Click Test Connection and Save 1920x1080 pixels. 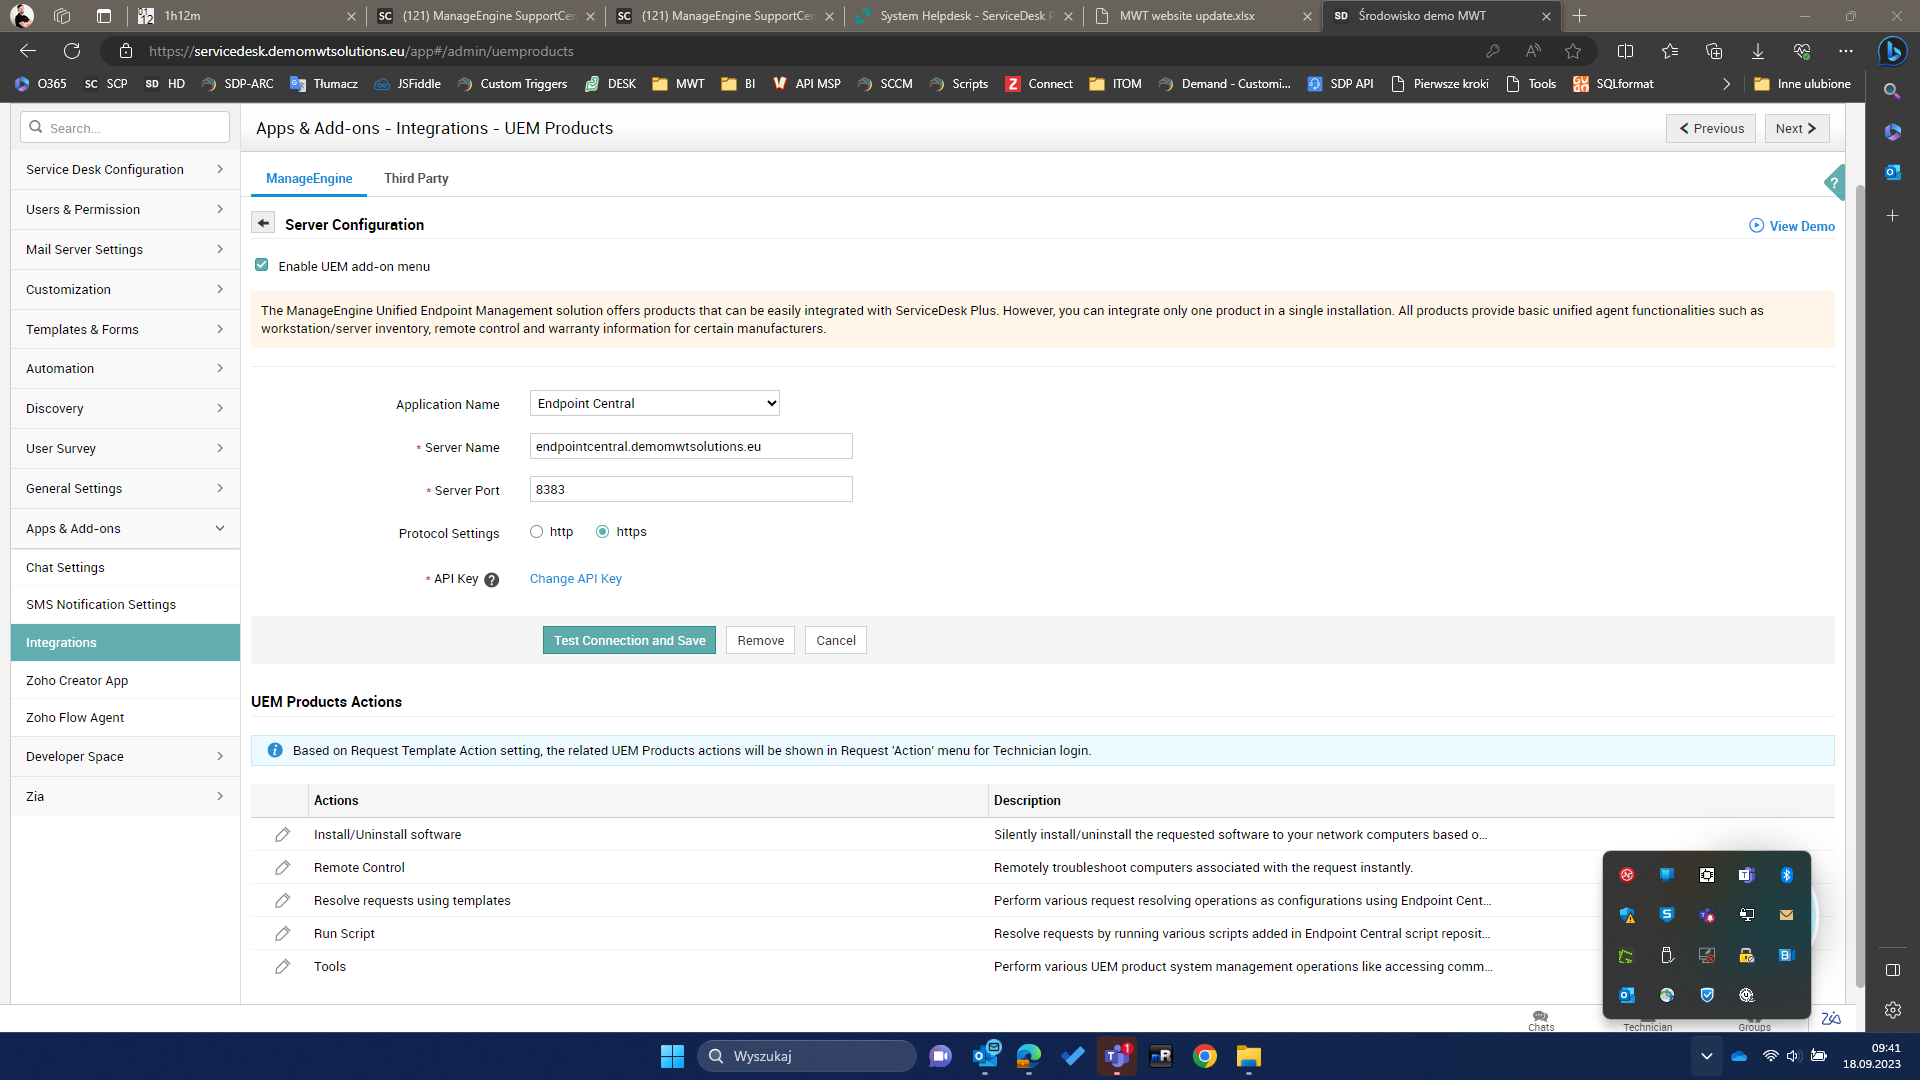click(628, 640)
